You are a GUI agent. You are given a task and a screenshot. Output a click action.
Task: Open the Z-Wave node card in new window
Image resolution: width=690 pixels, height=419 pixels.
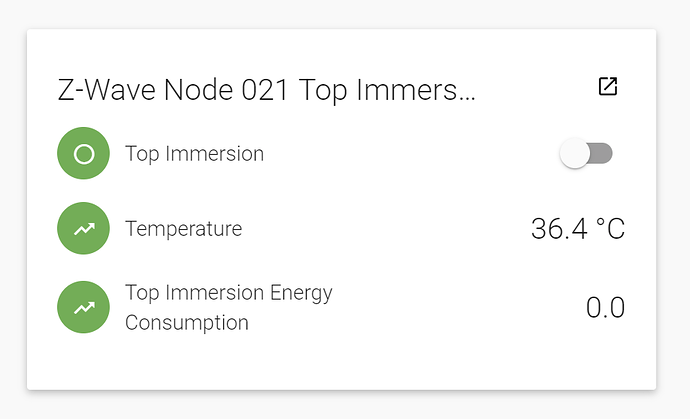point(607,87)
